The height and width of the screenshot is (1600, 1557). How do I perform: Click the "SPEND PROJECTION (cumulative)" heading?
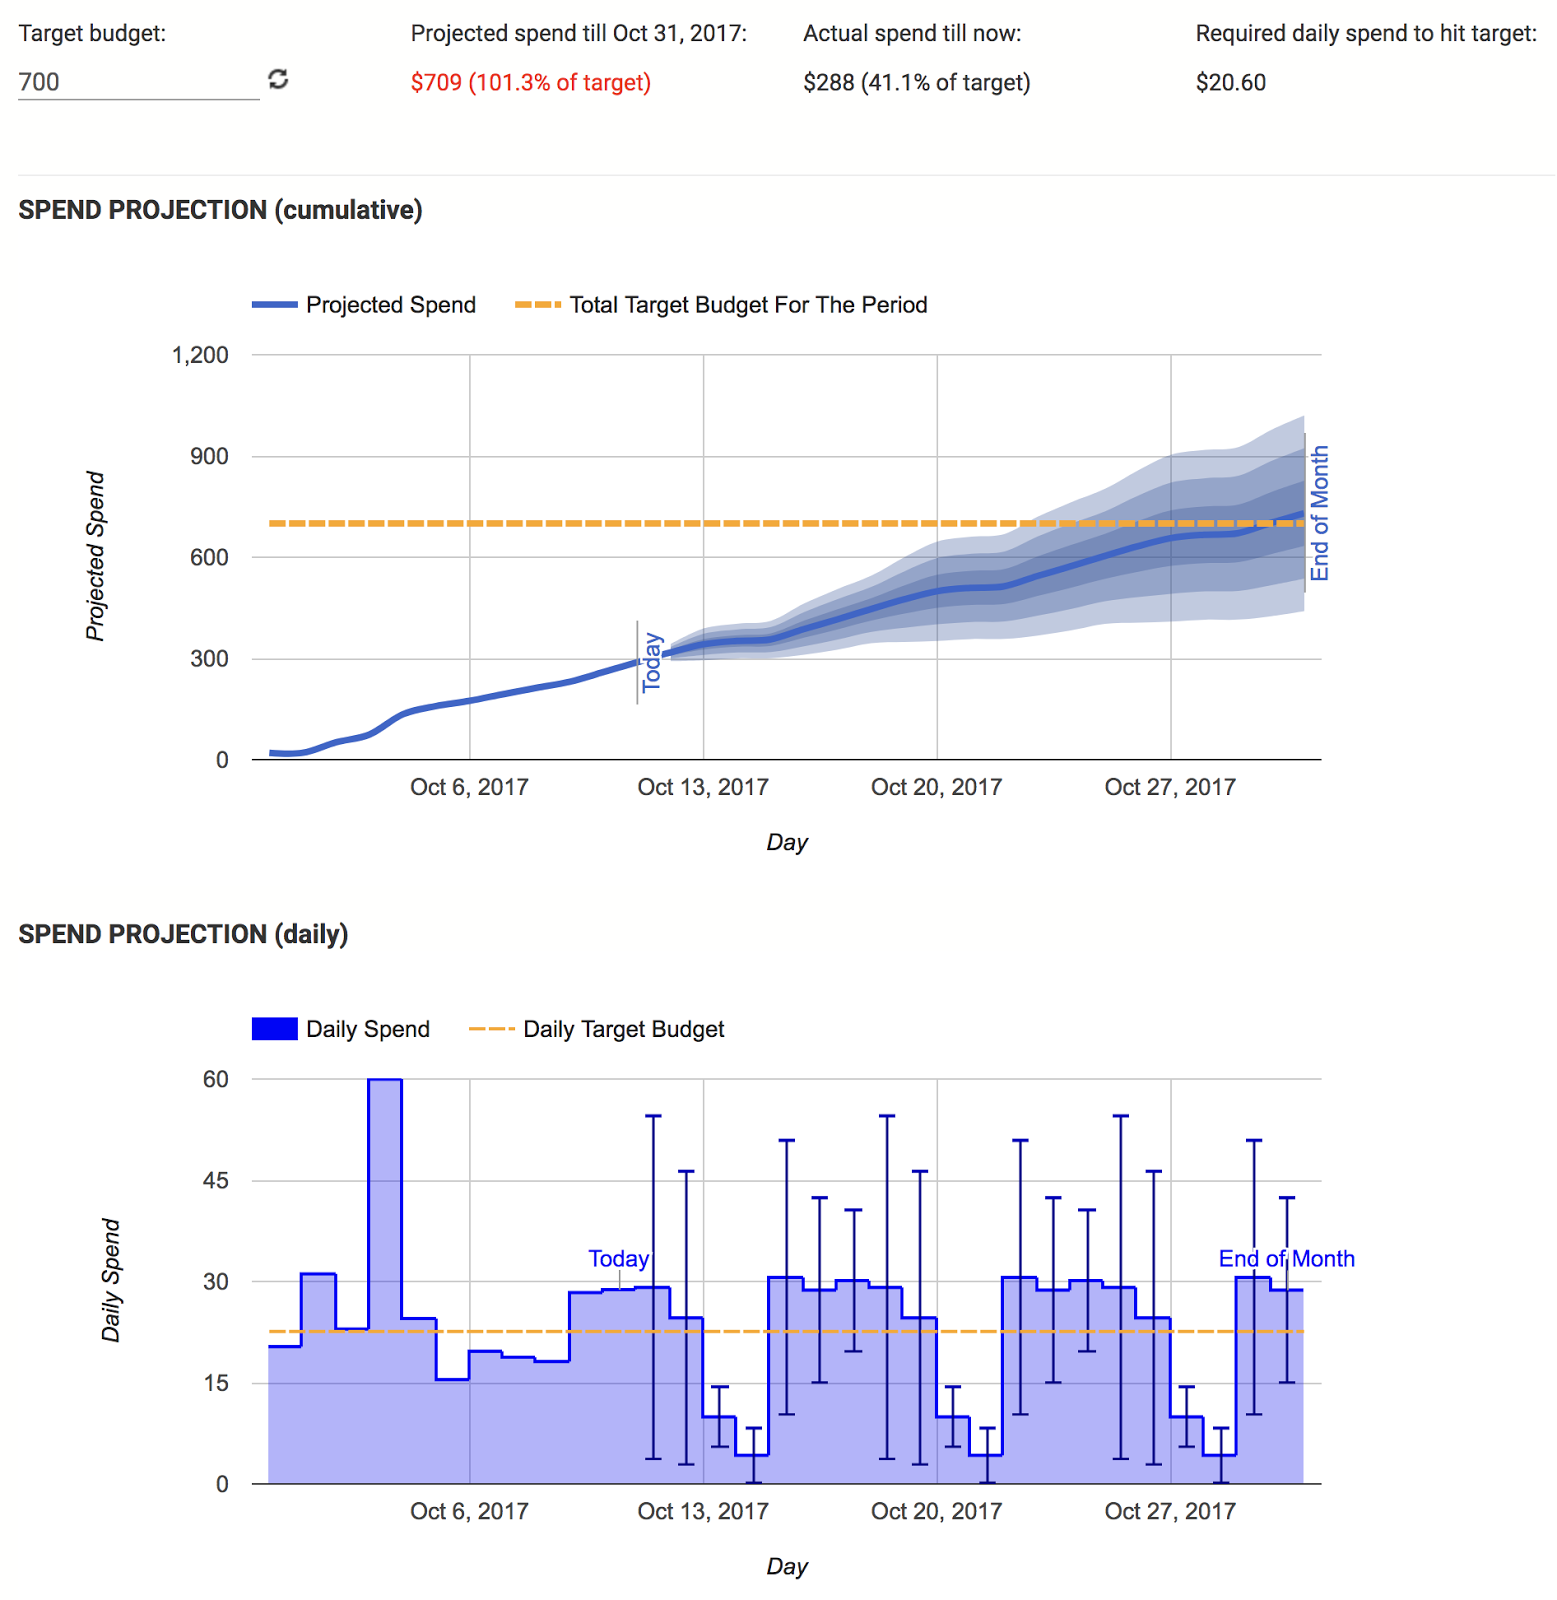pyautogui.click(x=220, y=210)
